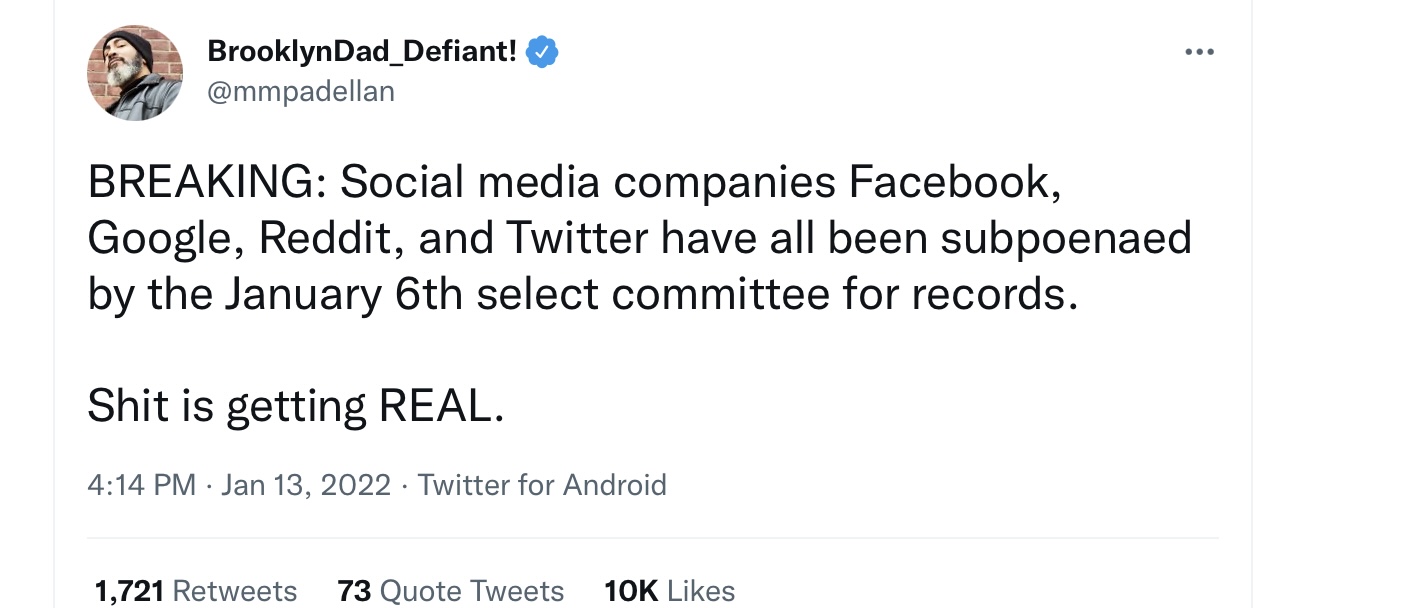
Task: Show the 10K Likes list
Action: pos(670,591)
